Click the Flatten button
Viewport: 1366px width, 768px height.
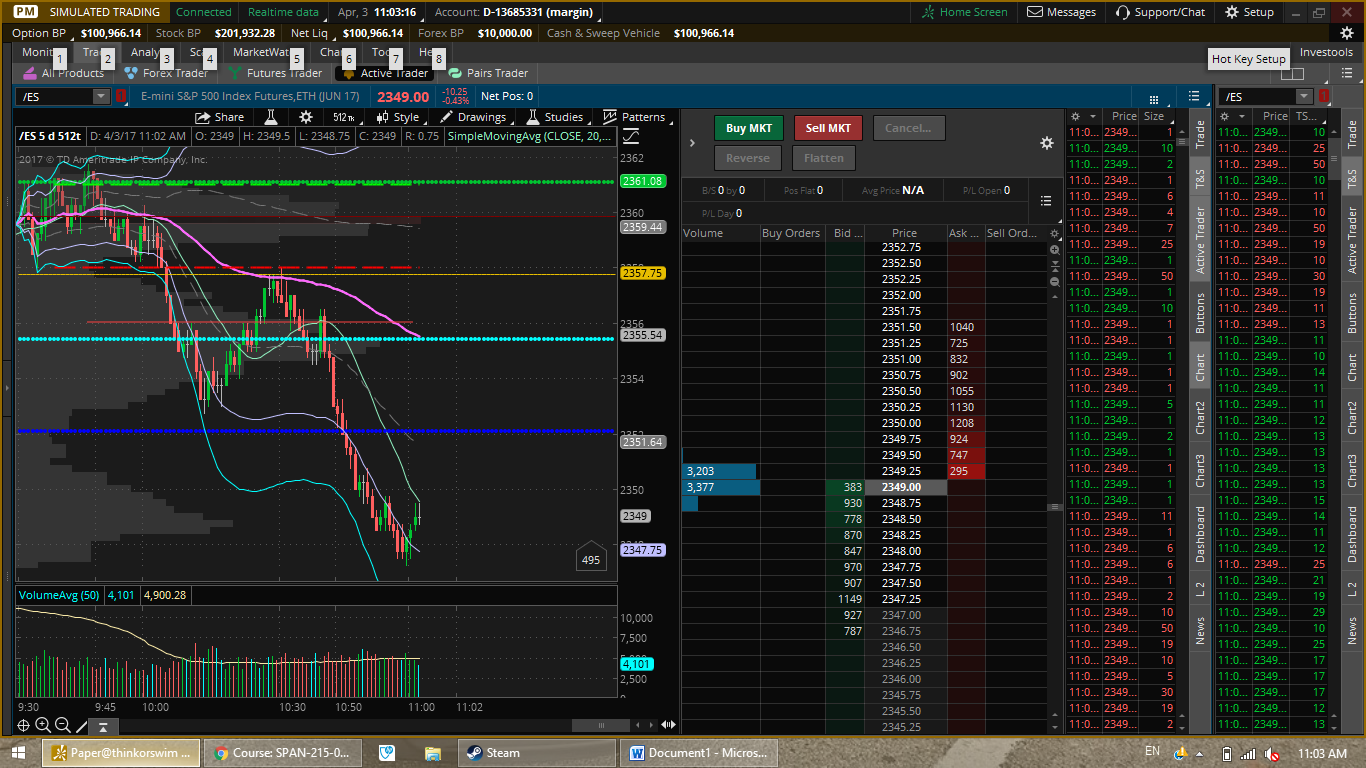point(824,158)
